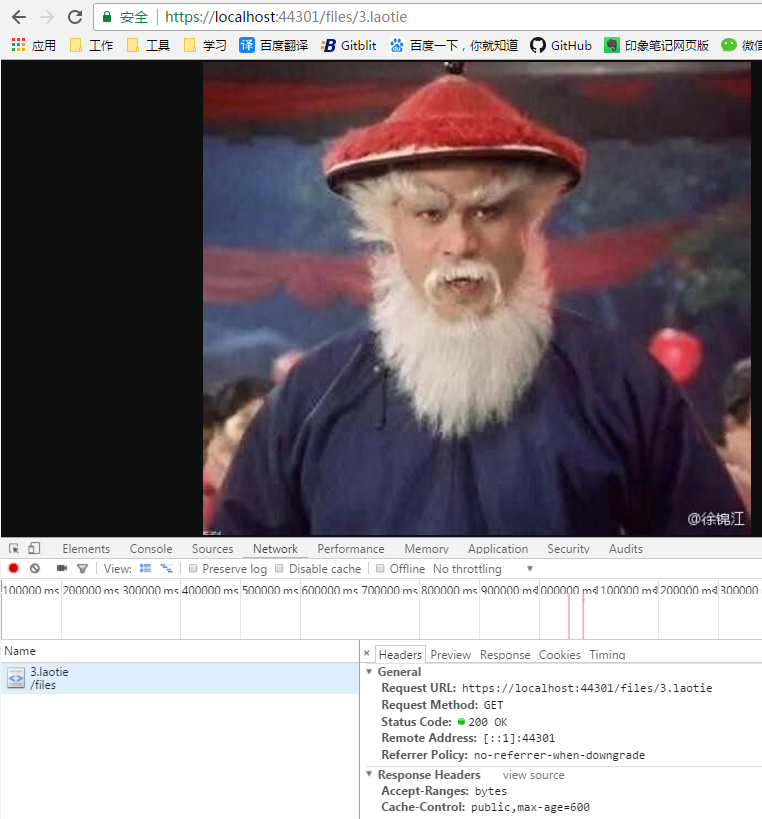Open the No throttling dropdown
The height and width of the screenshot is (819, 762).
pos(483,568)
